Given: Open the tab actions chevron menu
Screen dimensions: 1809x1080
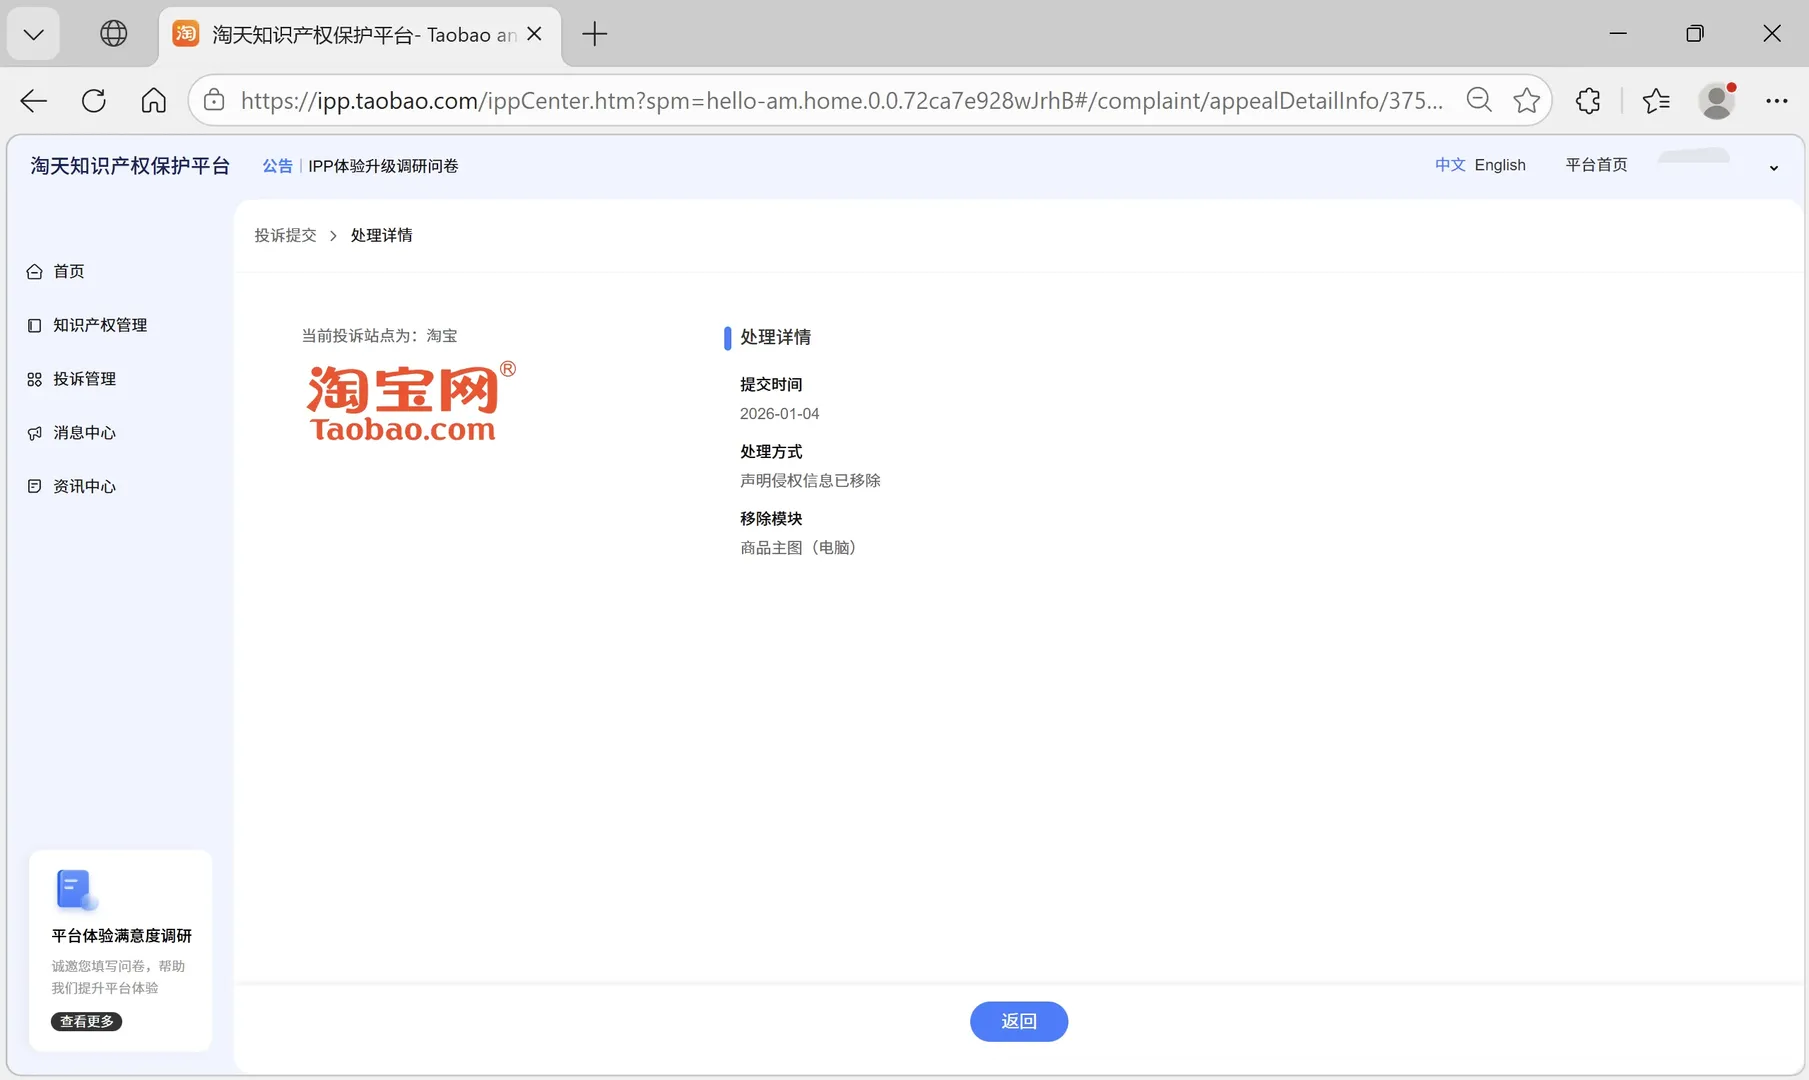Looking at the screenshot, I should [34, 34].
